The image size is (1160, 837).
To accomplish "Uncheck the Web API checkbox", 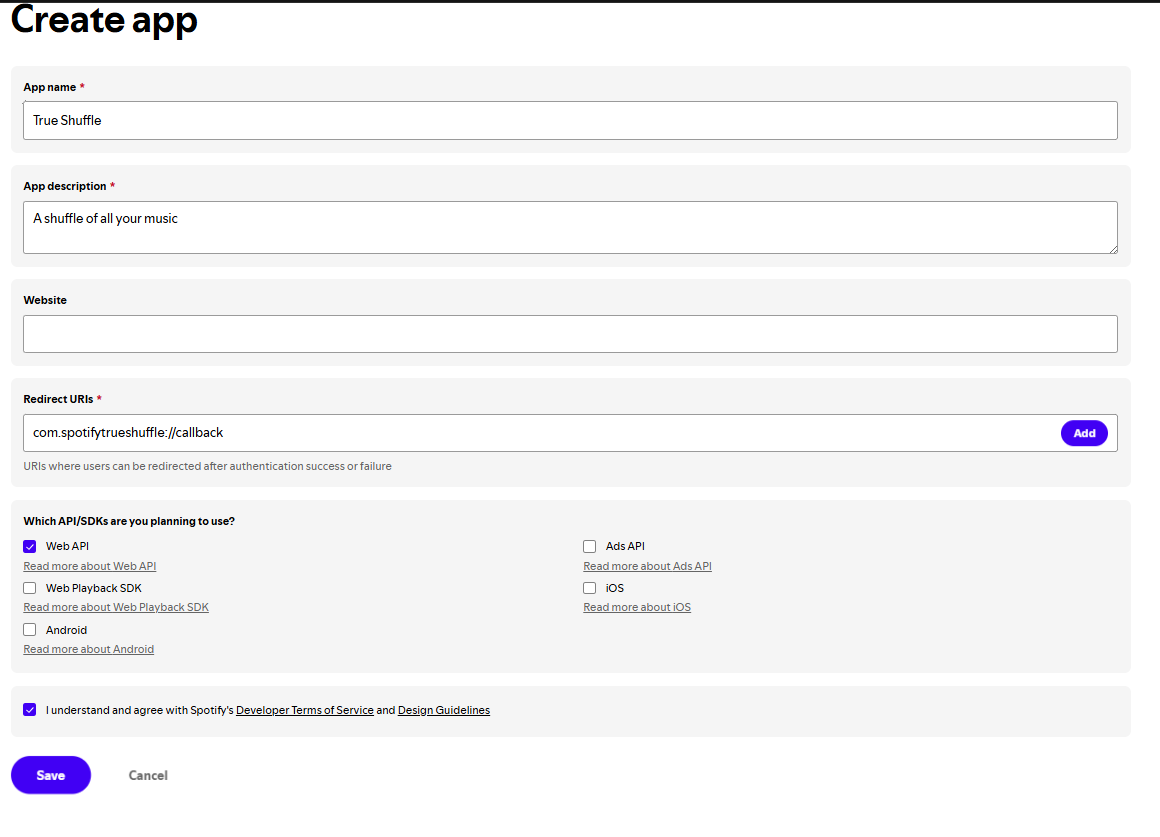I will 30,546.
